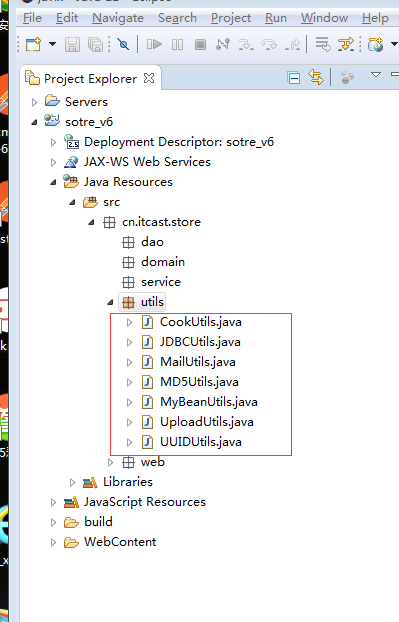Close the Project Explorer tab
399x622 pixels.
(149, 78)
